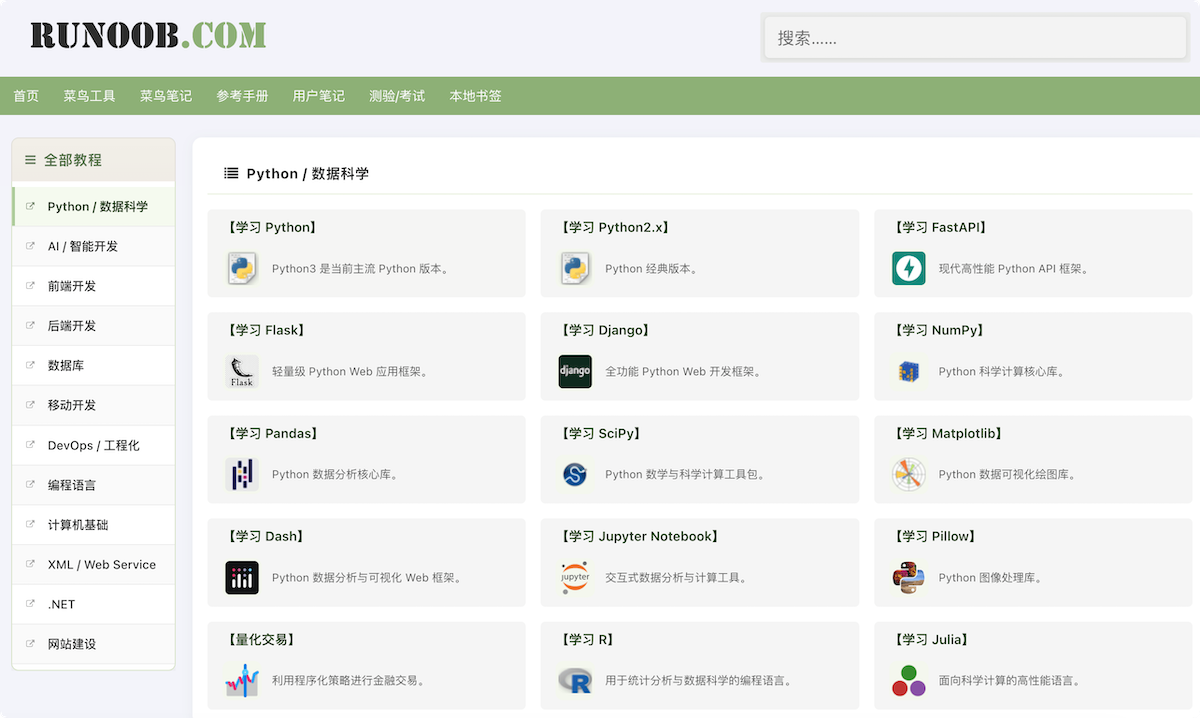The image size is (1200, 718).
Task: Click the Matplotlib logo icon
Action: [x=909, y=474]
